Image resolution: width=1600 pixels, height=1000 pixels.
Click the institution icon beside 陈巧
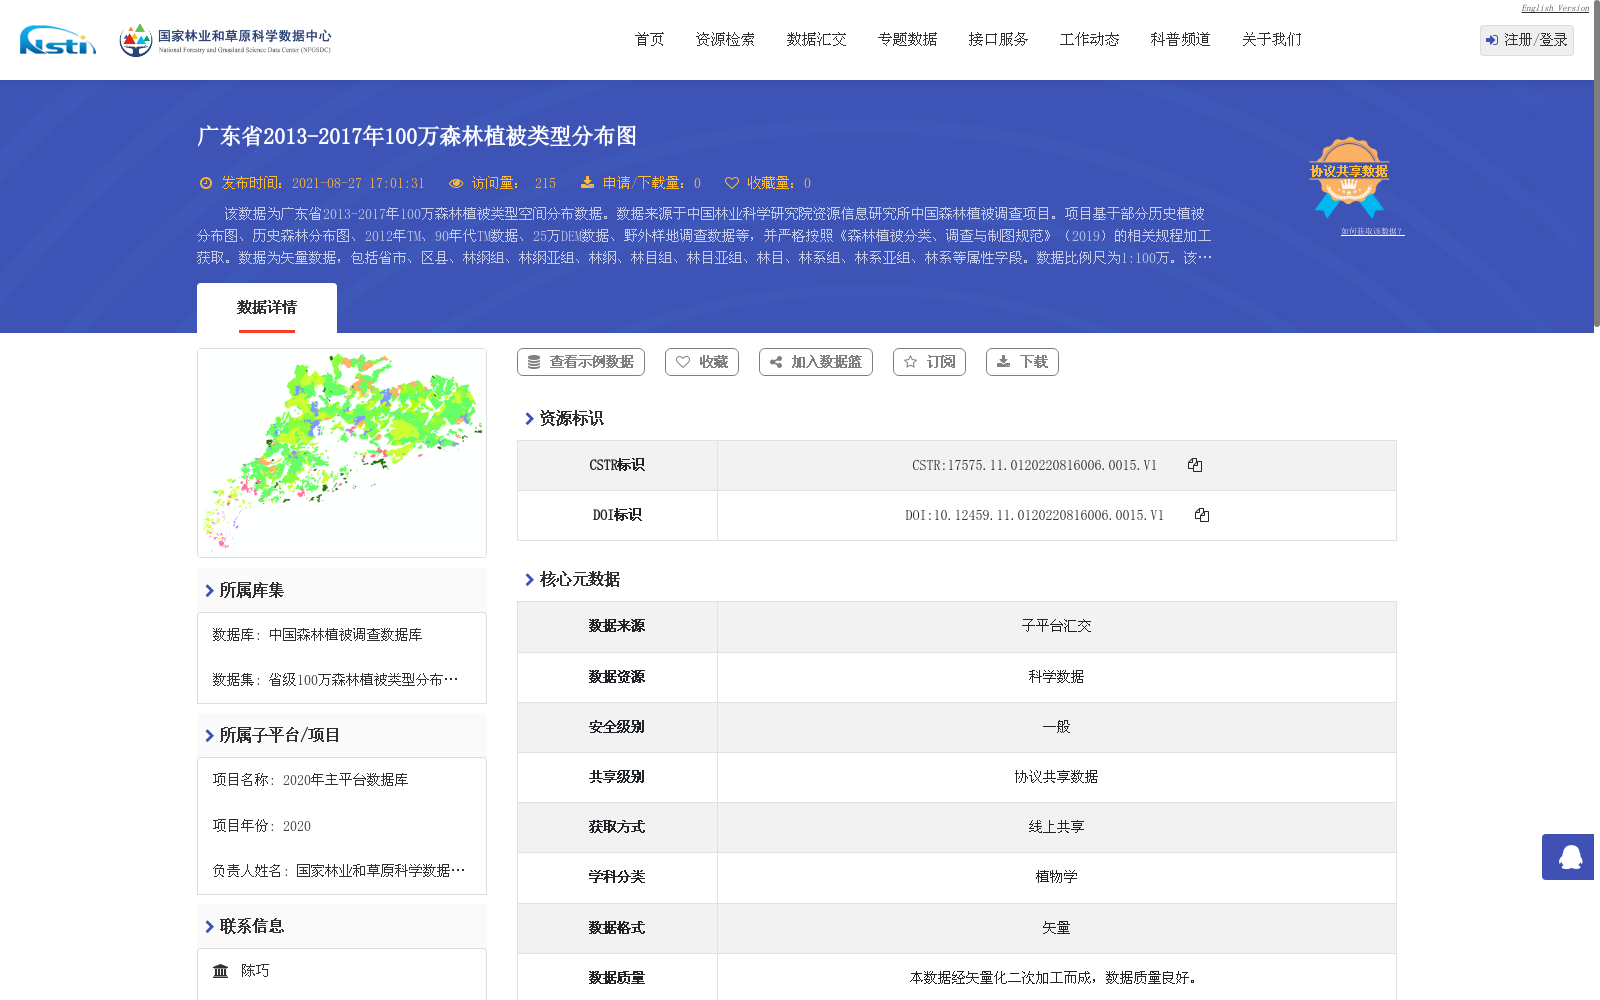pyautogui.click(x=221, y=971)
